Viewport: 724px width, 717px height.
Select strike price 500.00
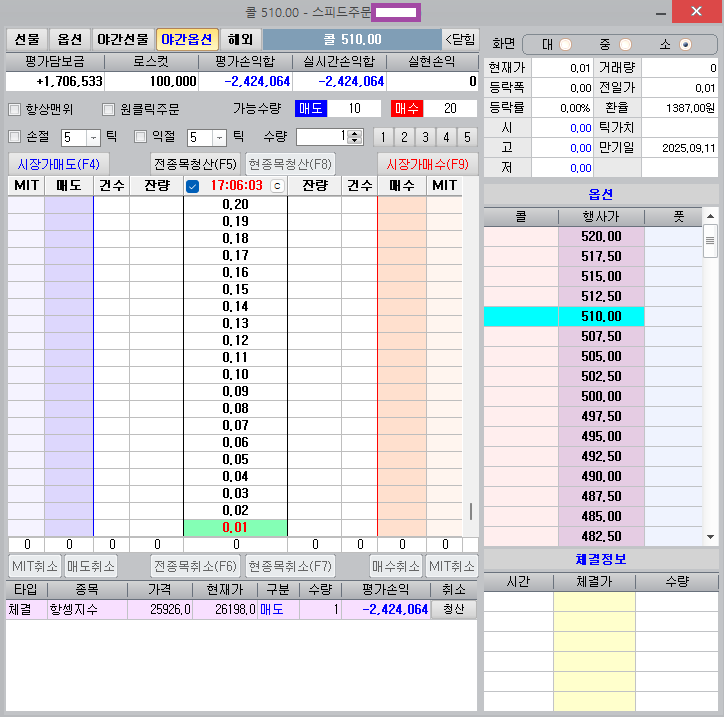[601, 396]
